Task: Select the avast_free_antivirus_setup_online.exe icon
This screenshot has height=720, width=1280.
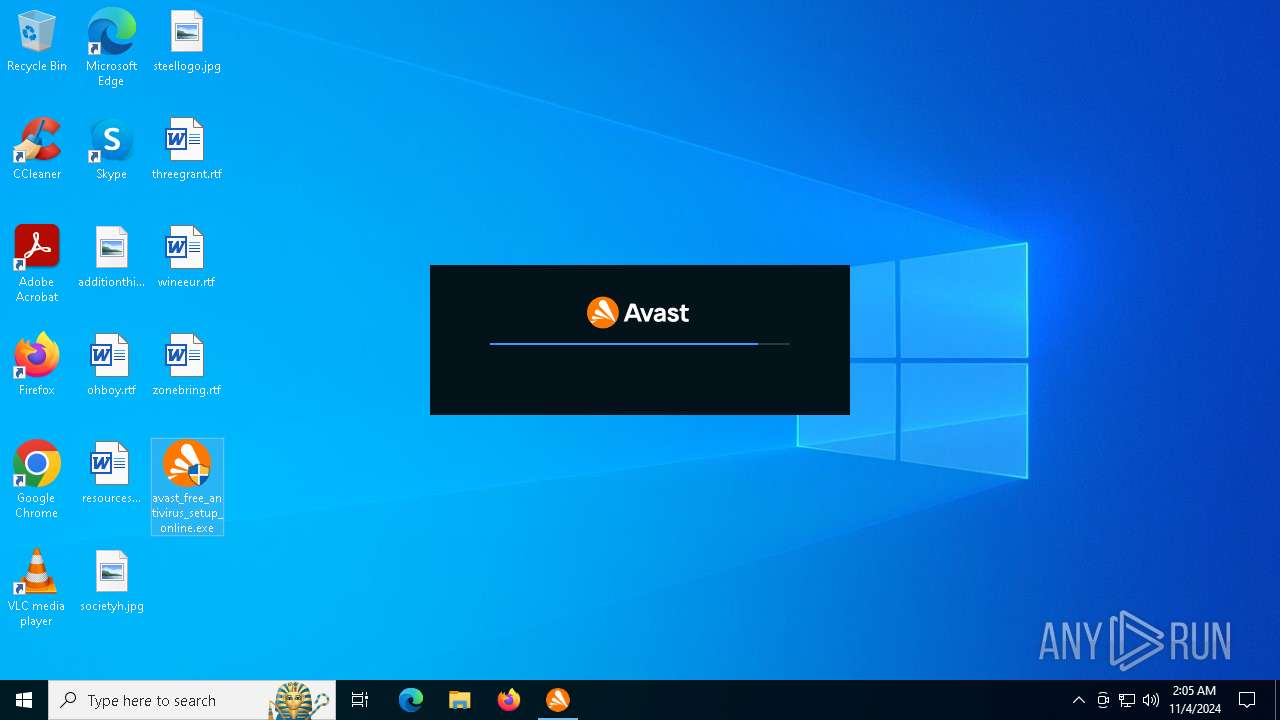Action: pyautogui.click(x=187, y=487)
